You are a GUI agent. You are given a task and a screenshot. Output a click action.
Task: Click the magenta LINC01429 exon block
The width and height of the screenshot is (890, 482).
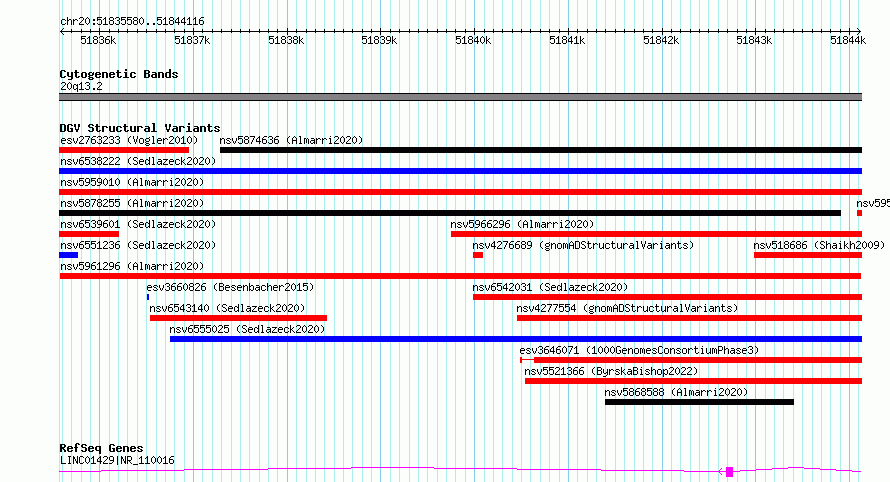pyautogui.click(x=729, y=472)
